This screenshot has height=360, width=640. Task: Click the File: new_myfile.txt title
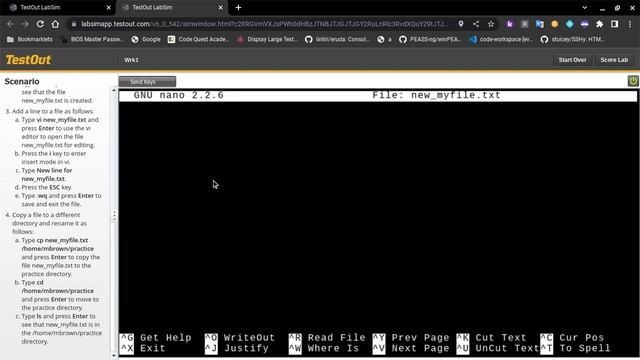tap(436, 96)
